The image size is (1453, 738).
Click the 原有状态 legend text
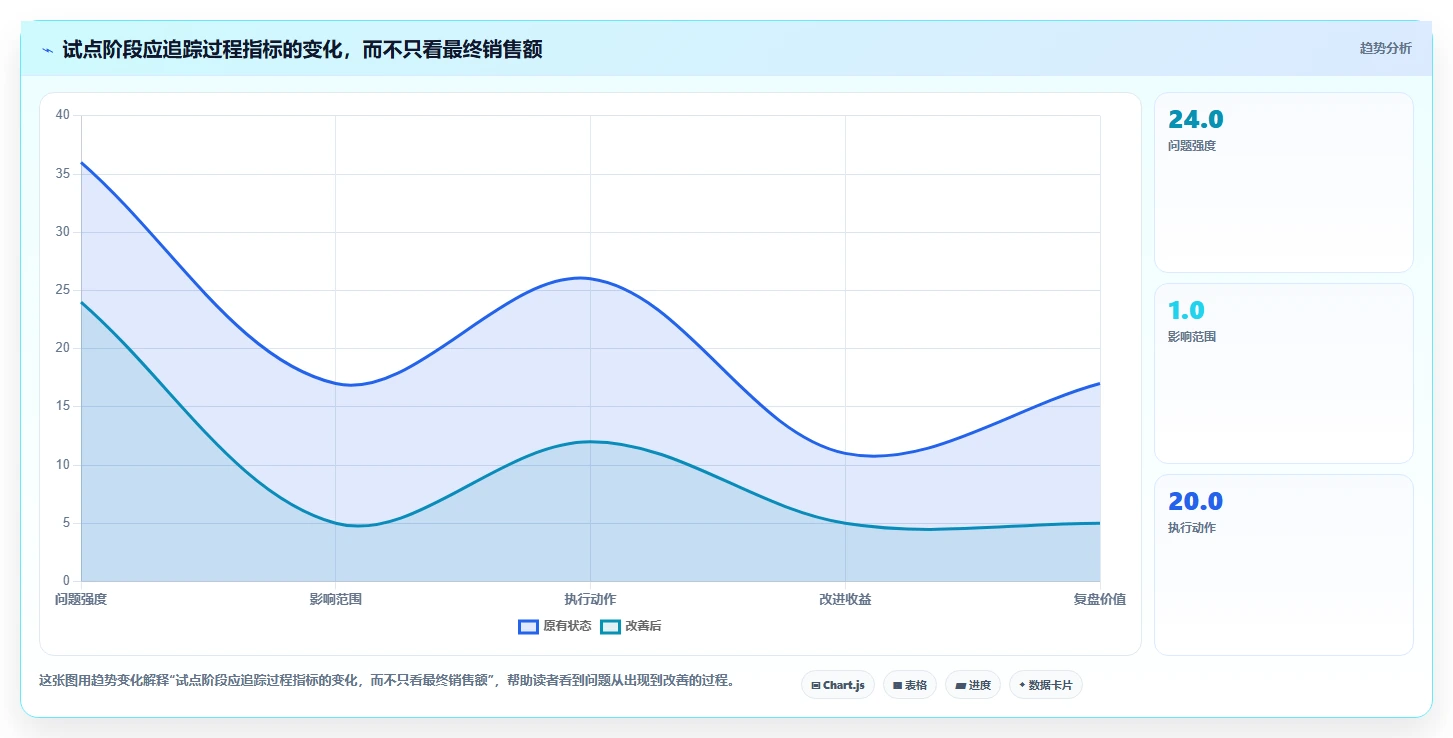[x=567, y=627]
